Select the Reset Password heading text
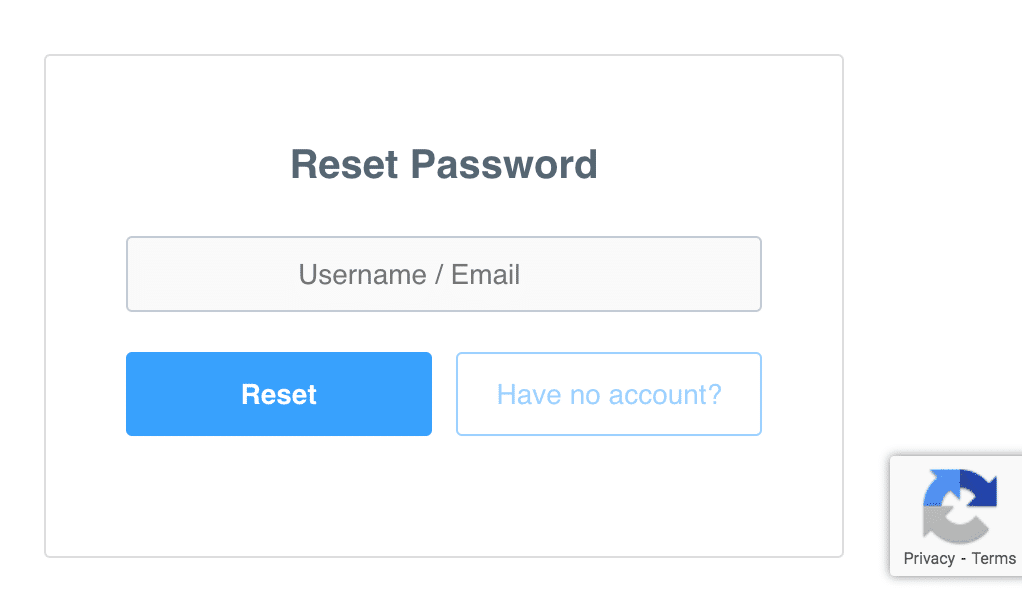 click(x=444, y=164)
